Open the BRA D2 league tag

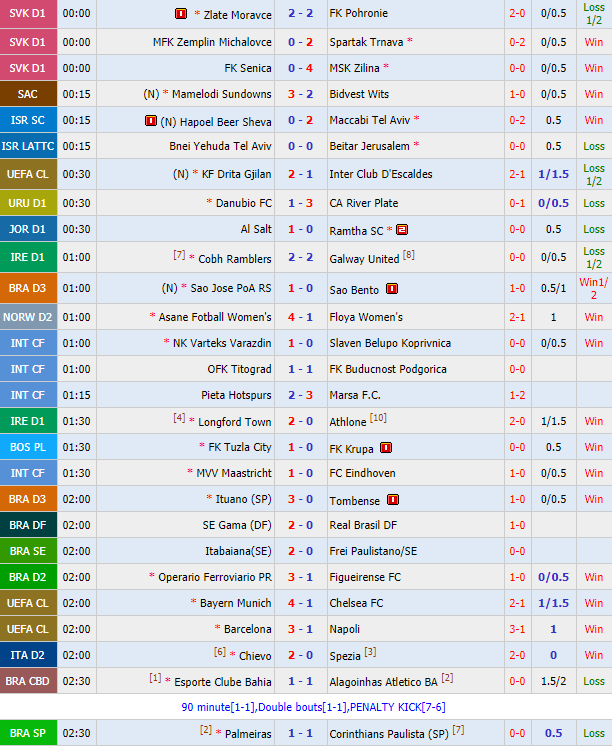pos(28,577)
